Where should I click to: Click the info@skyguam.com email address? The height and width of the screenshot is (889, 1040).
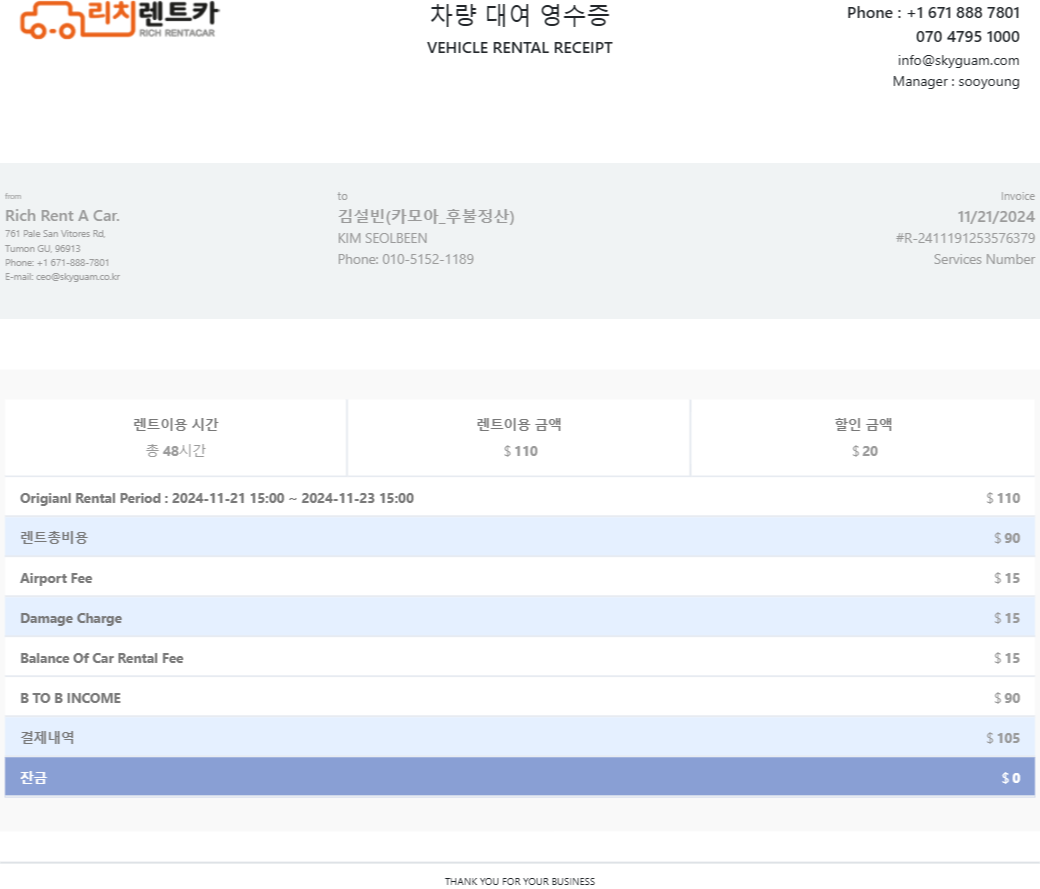[x=958, y=60]
